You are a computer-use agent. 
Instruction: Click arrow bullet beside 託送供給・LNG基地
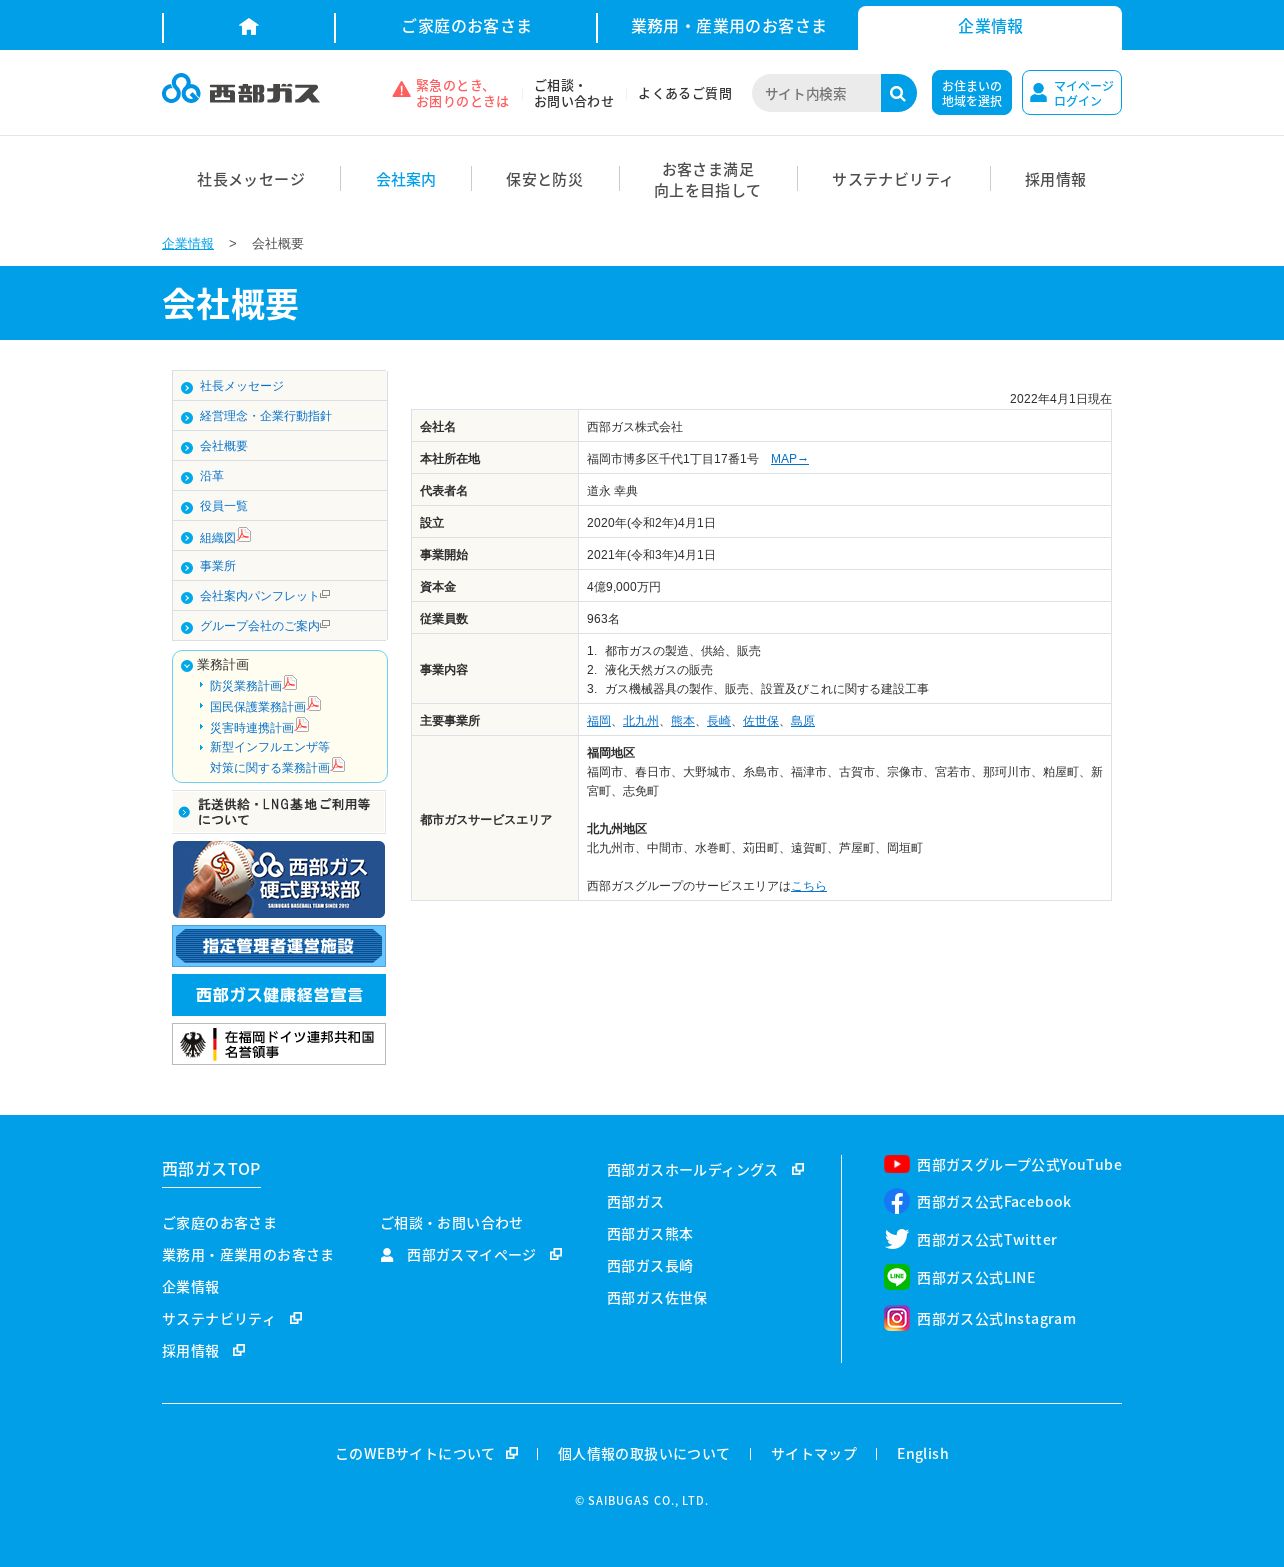pyautogui.click(x=184, y=812)
